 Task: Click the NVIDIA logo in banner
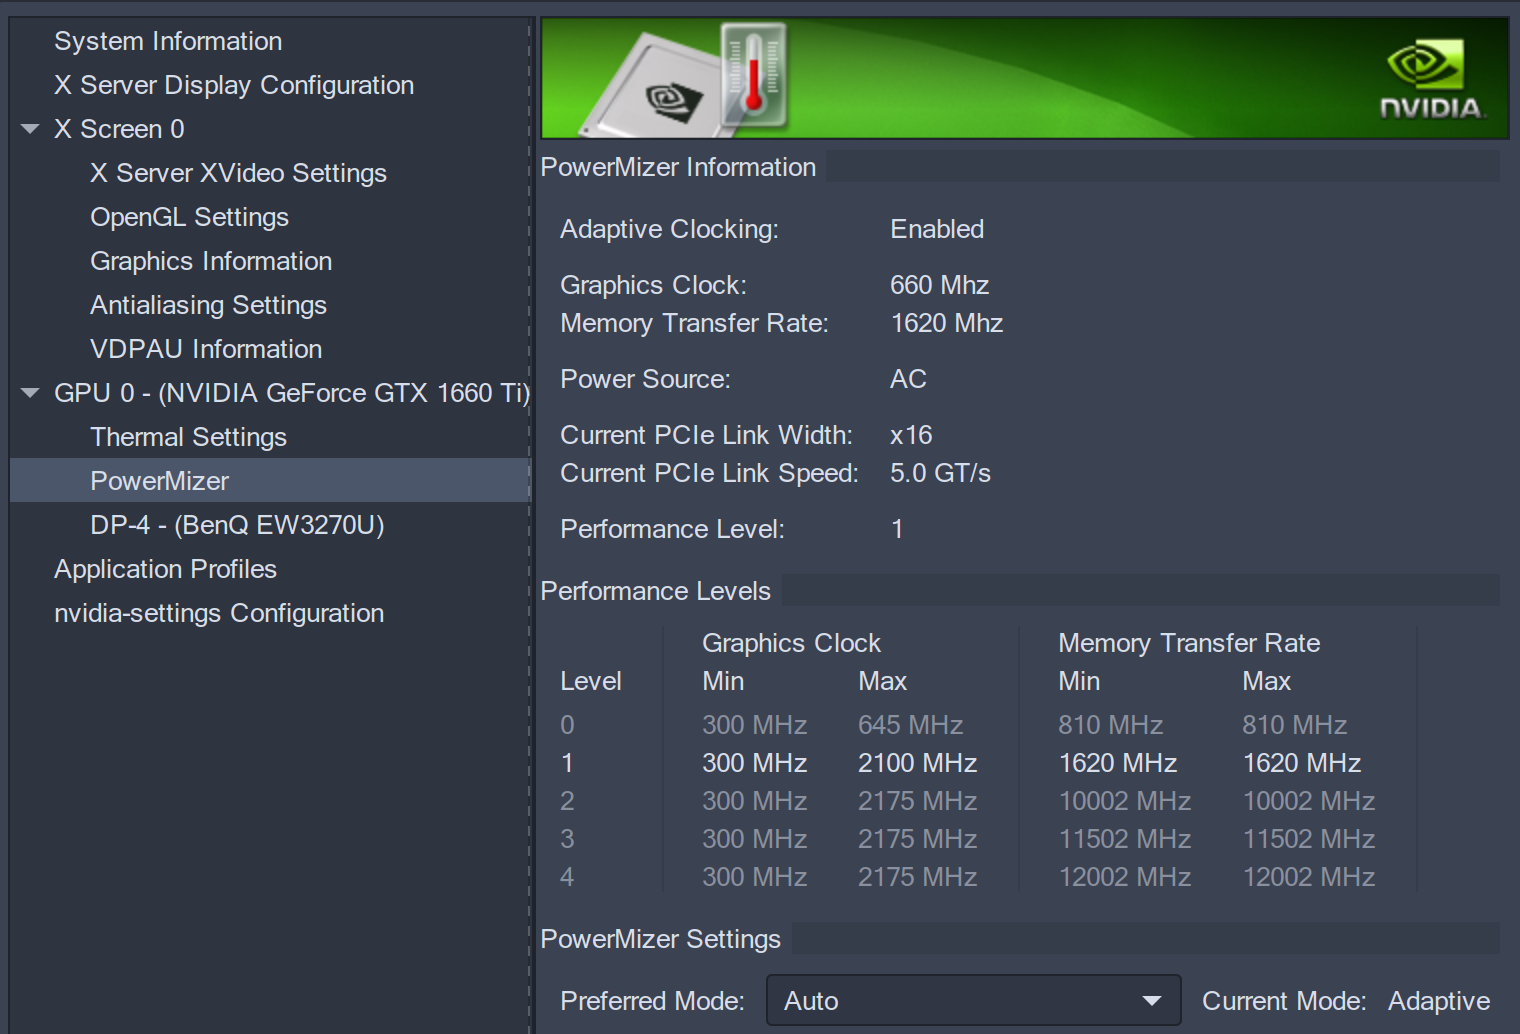pos(1431,80)
